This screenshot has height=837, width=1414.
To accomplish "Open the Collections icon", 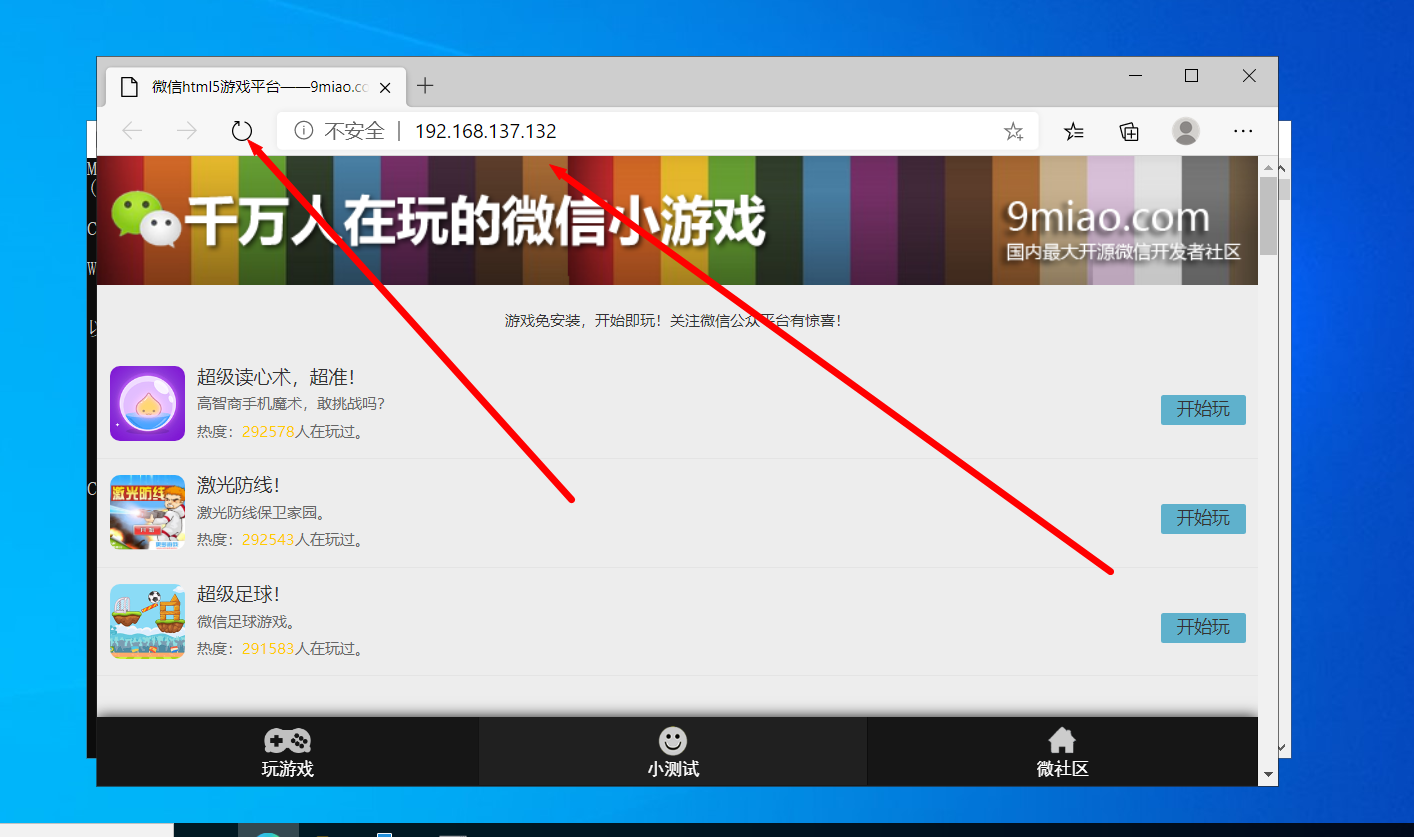I will pos(1129,131).
